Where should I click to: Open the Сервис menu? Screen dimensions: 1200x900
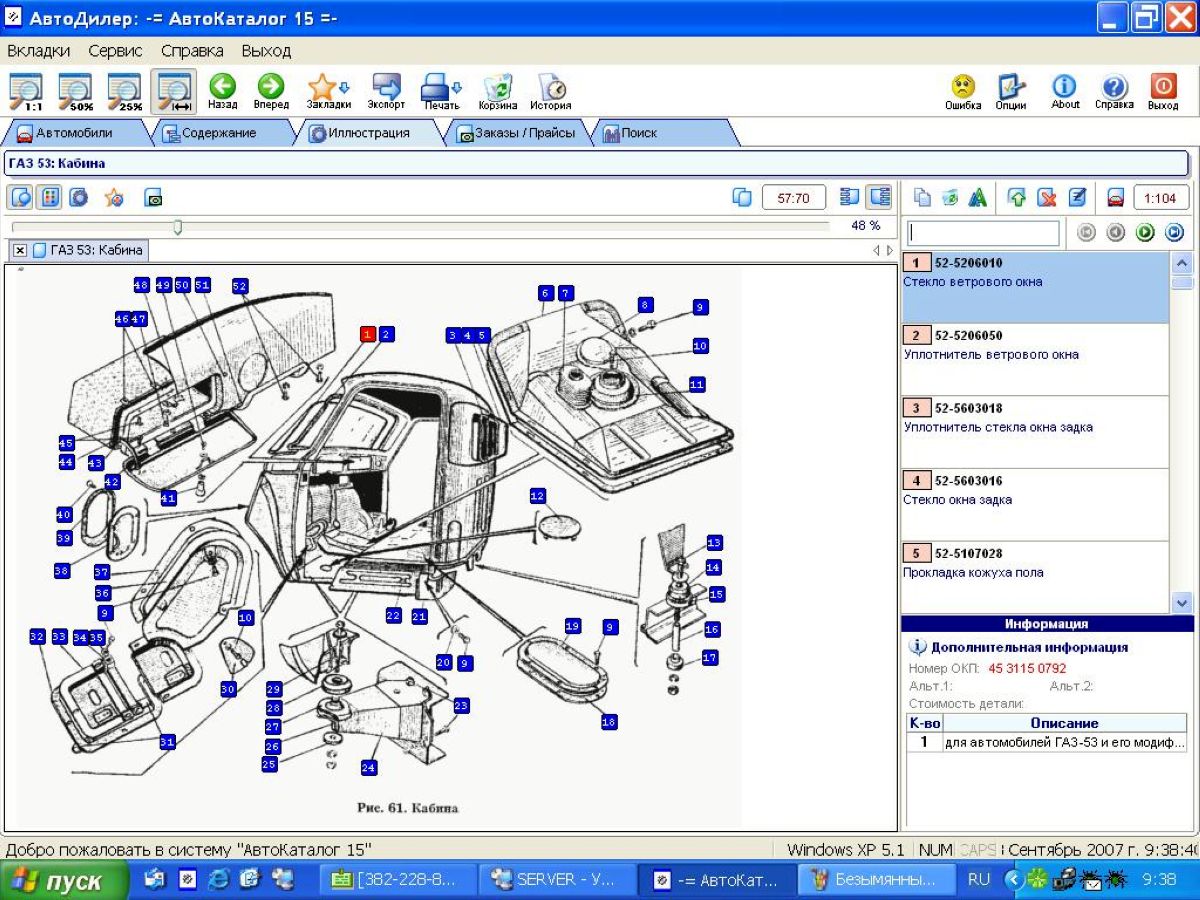pyautogui.click(x=115, y=50)
